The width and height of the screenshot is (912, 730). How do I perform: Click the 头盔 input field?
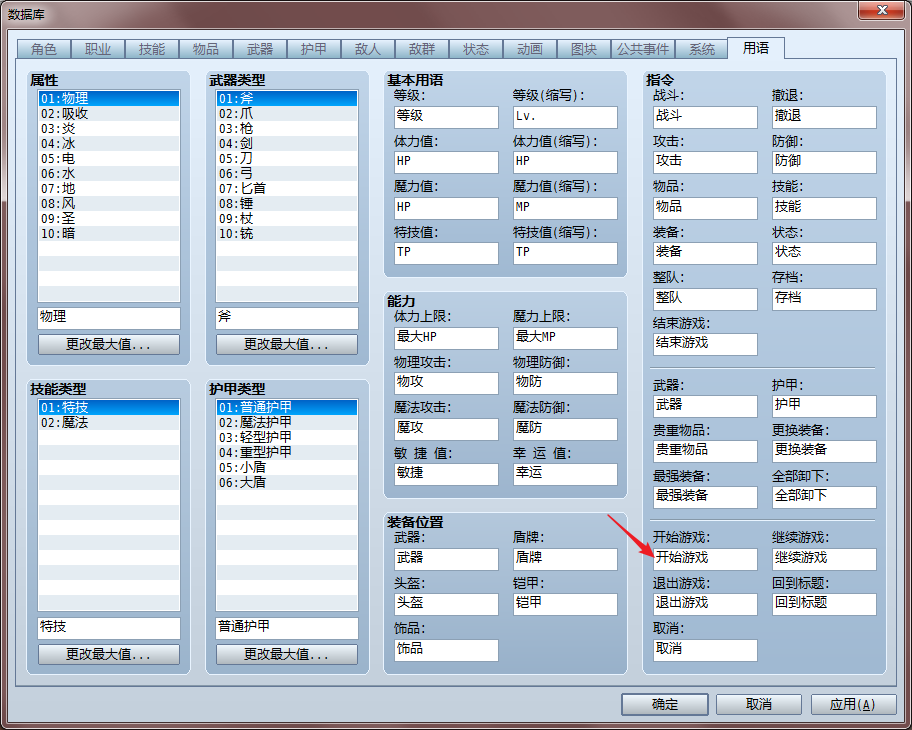tap(446, 604)
